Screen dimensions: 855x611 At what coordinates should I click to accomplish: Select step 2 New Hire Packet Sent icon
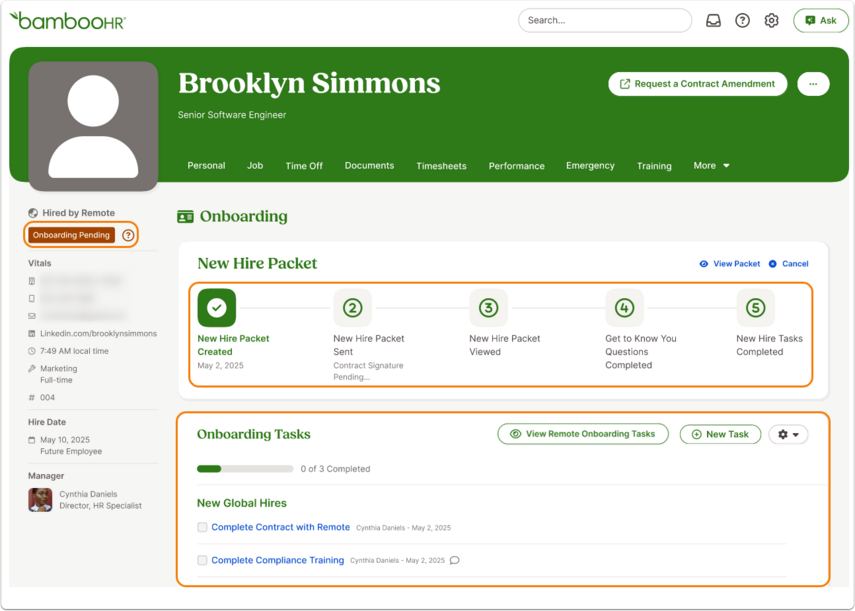(x=352, y=308)
